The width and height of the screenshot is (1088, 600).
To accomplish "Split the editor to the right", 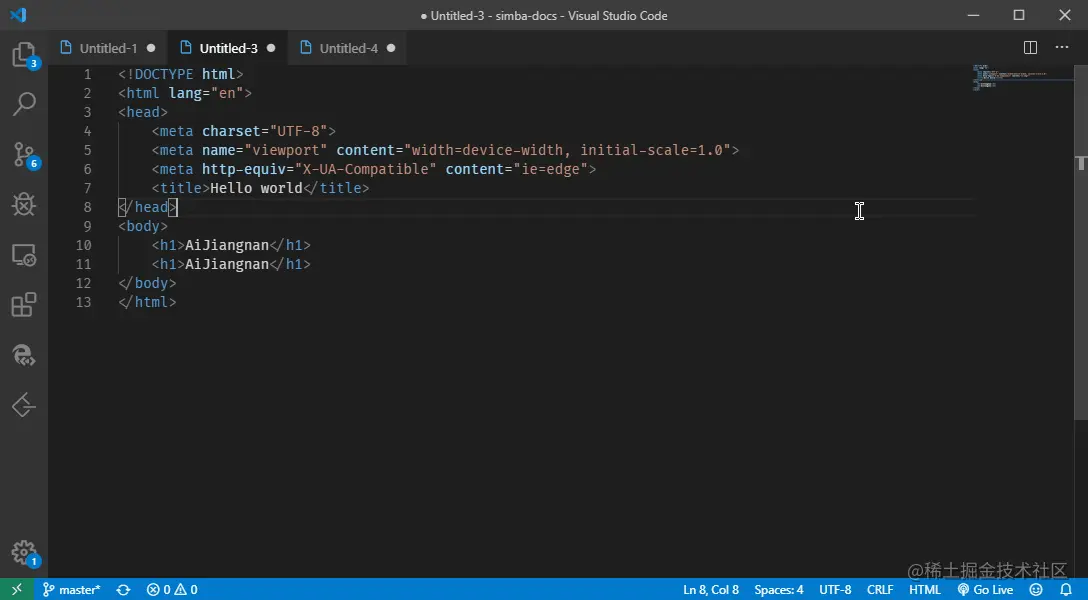I will click(1030, 48).
